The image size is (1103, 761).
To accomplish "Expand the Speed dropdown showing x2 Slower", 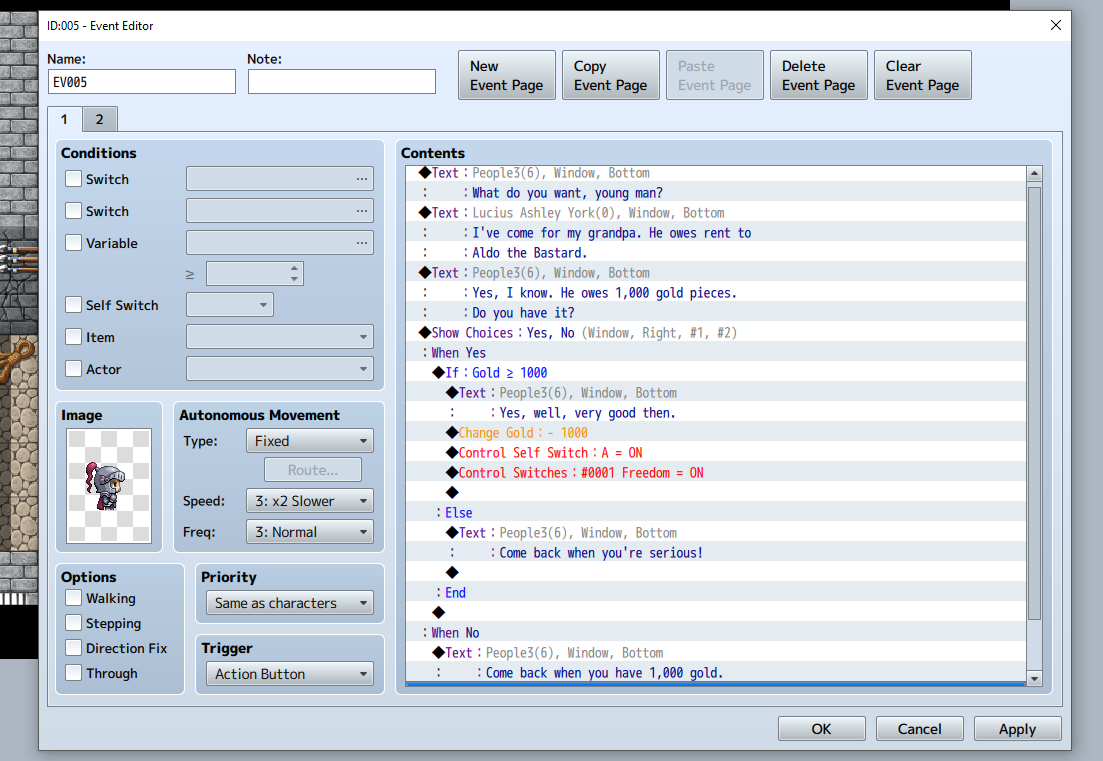I will pos(309,501).
